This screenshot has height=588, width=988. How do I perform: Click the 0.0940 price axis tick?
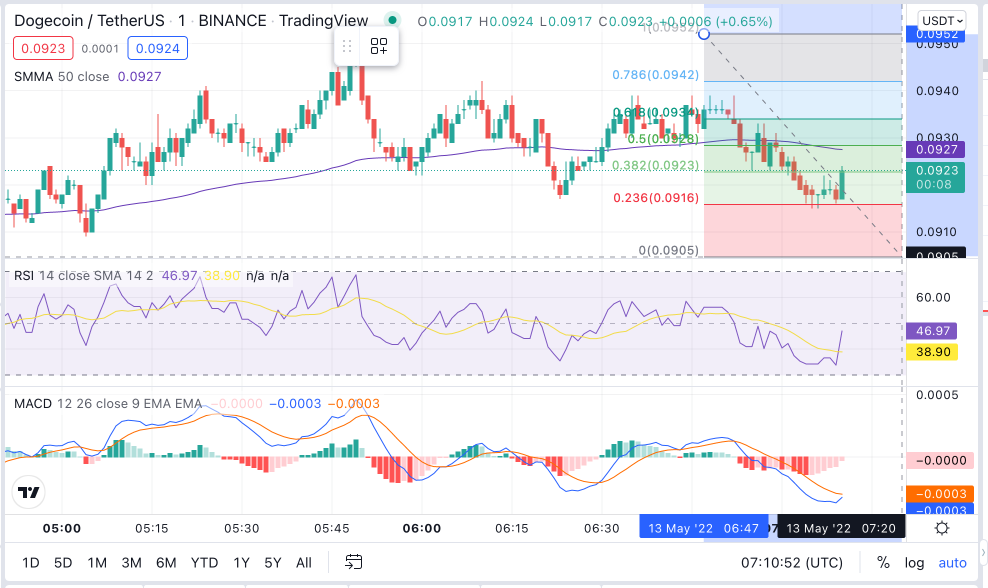[937, 91]
